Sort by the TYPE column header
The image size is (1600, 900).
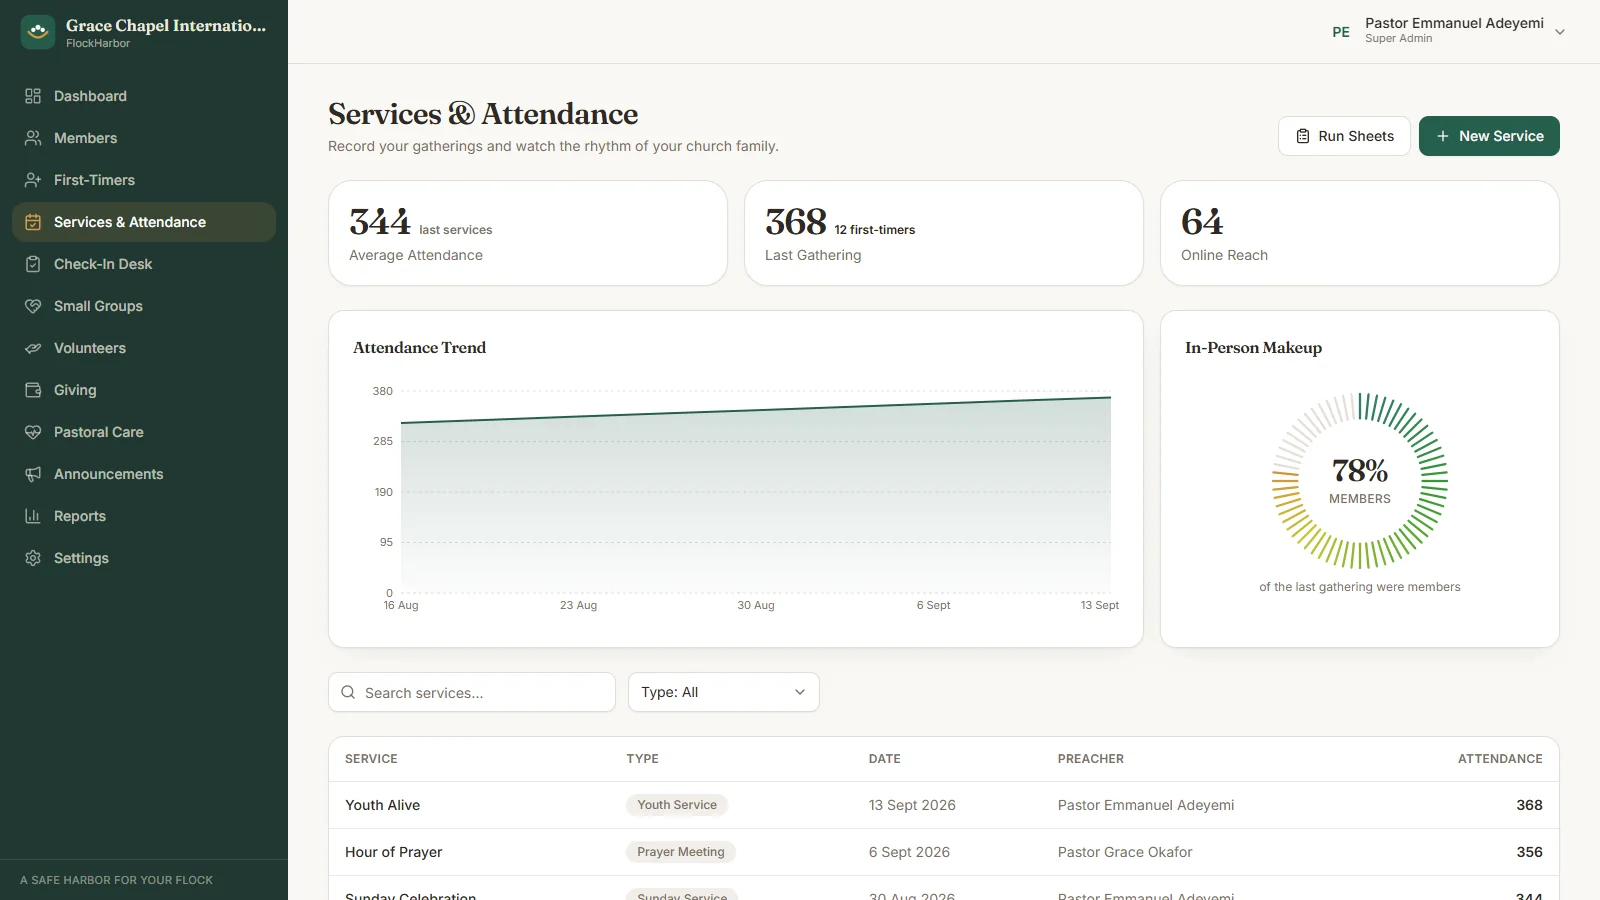tap(642, 759)
